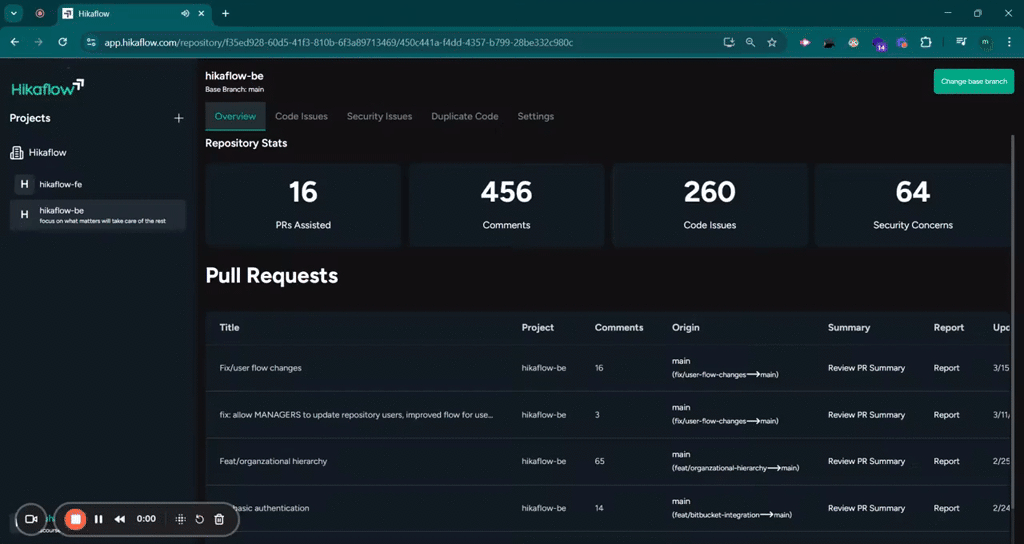Bookmark this page with the star icon
Image resolution: width=1024 pixels, height=544 pixels.
[x=772, y=43]
